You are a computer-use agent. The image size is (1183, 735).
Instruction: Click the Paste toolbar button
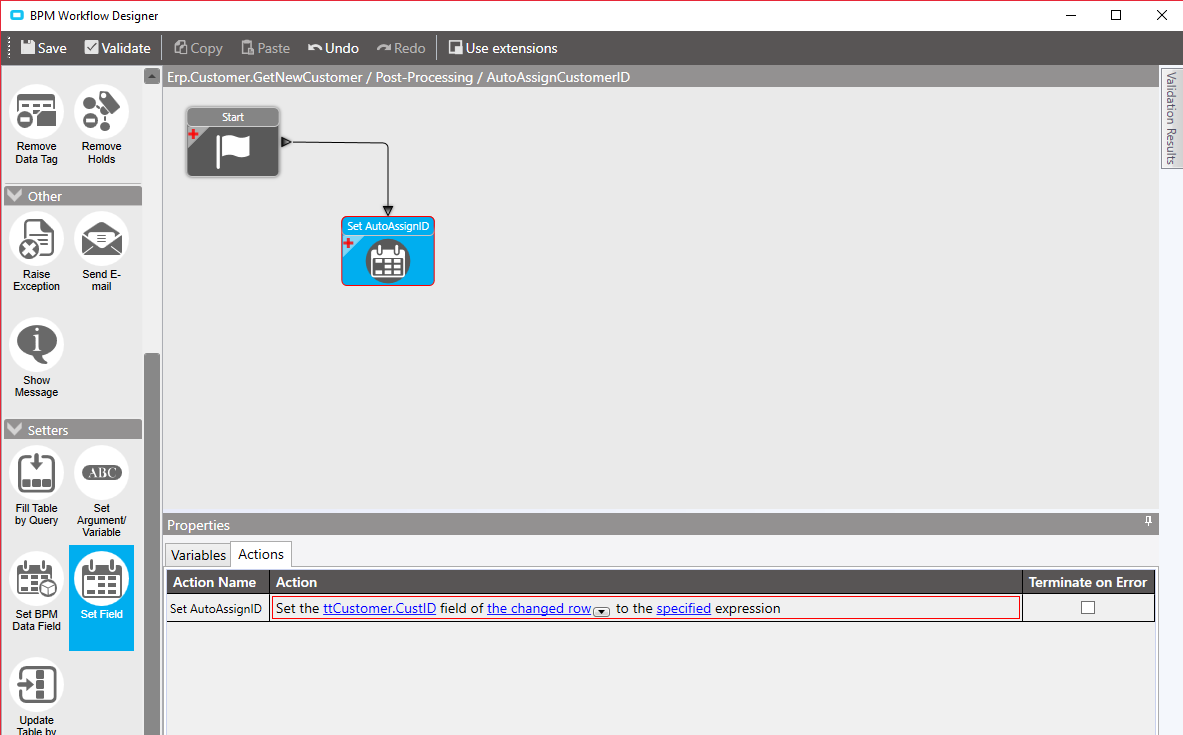point(266,48)
